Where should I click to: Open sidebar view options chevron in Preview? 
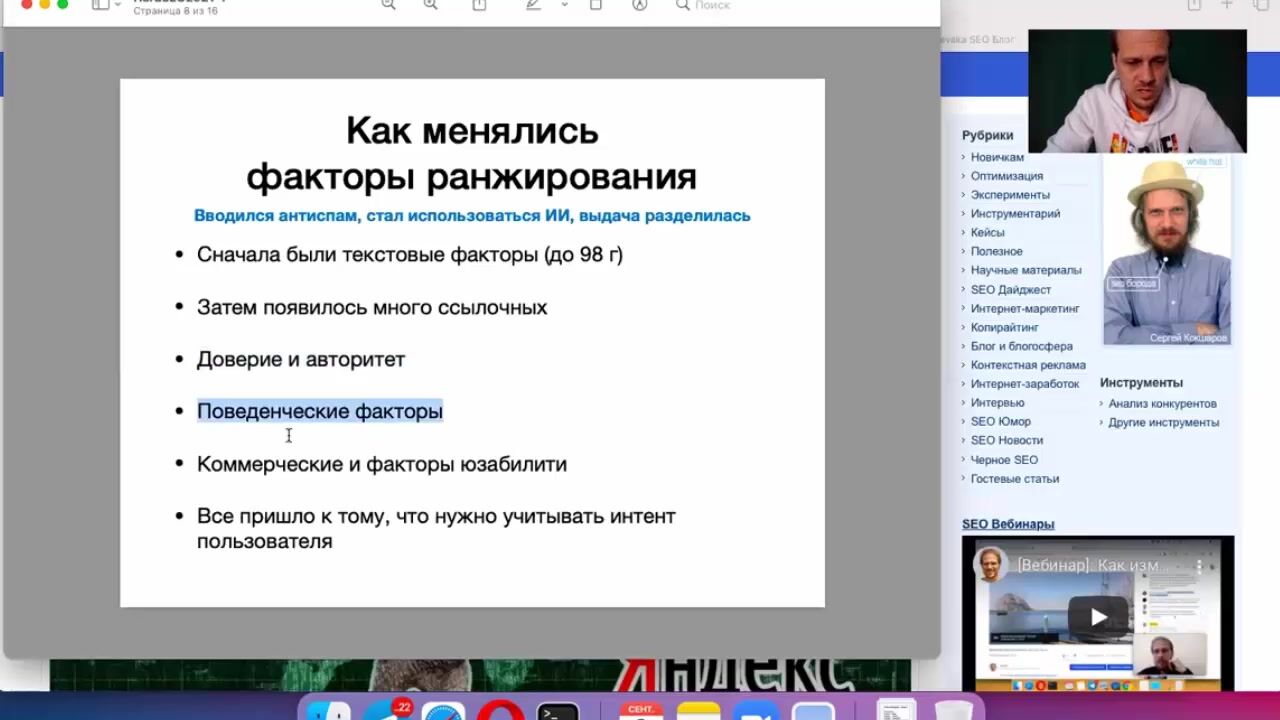118,5
